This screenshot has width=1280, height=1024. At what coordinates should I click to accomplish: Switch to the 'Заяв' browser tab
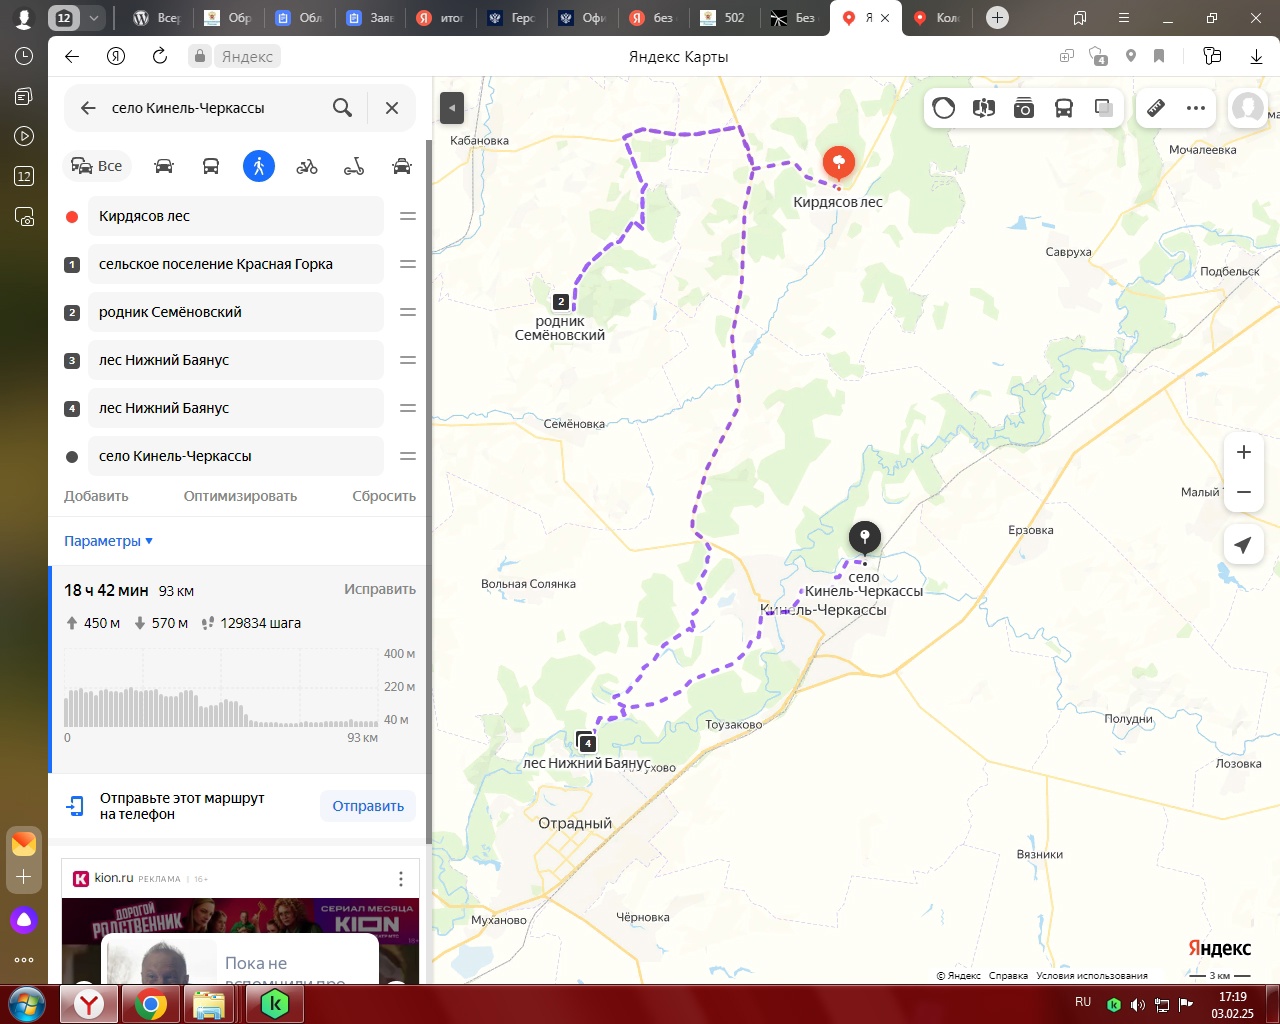[x=370, y=18]
